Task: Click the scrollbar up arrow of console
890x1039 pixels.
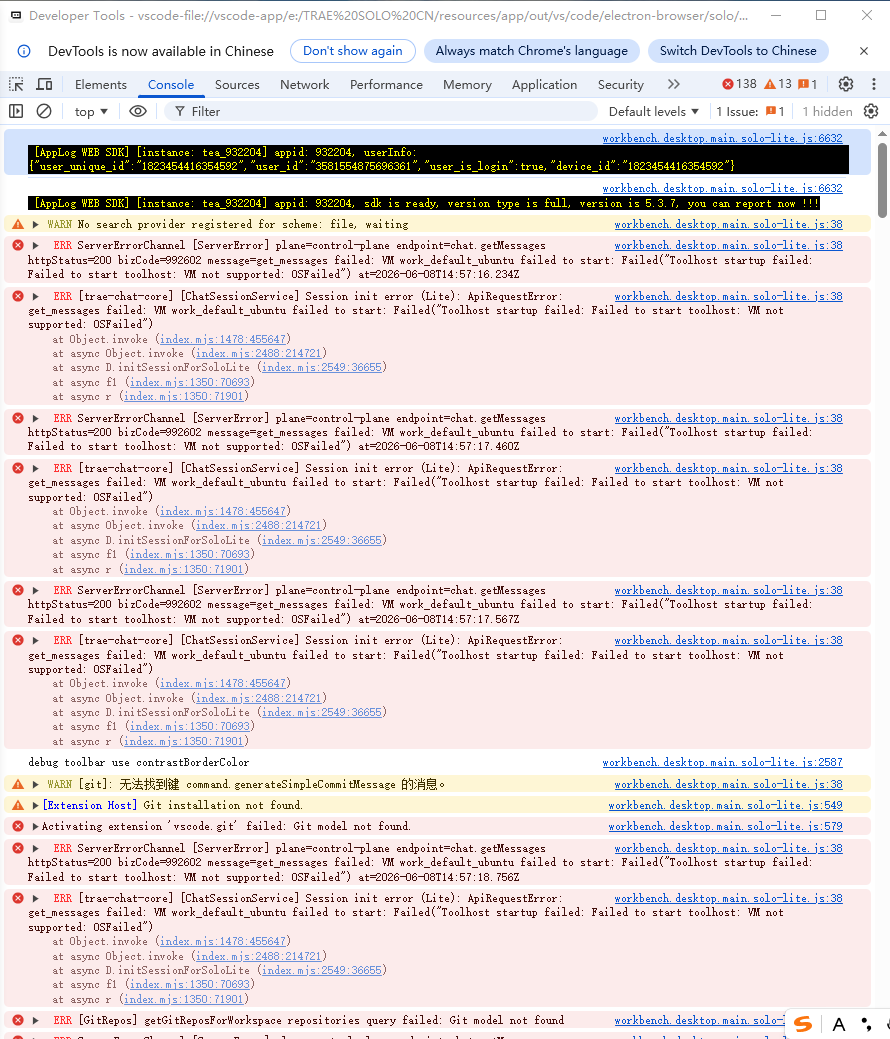Action: (882, 135)
